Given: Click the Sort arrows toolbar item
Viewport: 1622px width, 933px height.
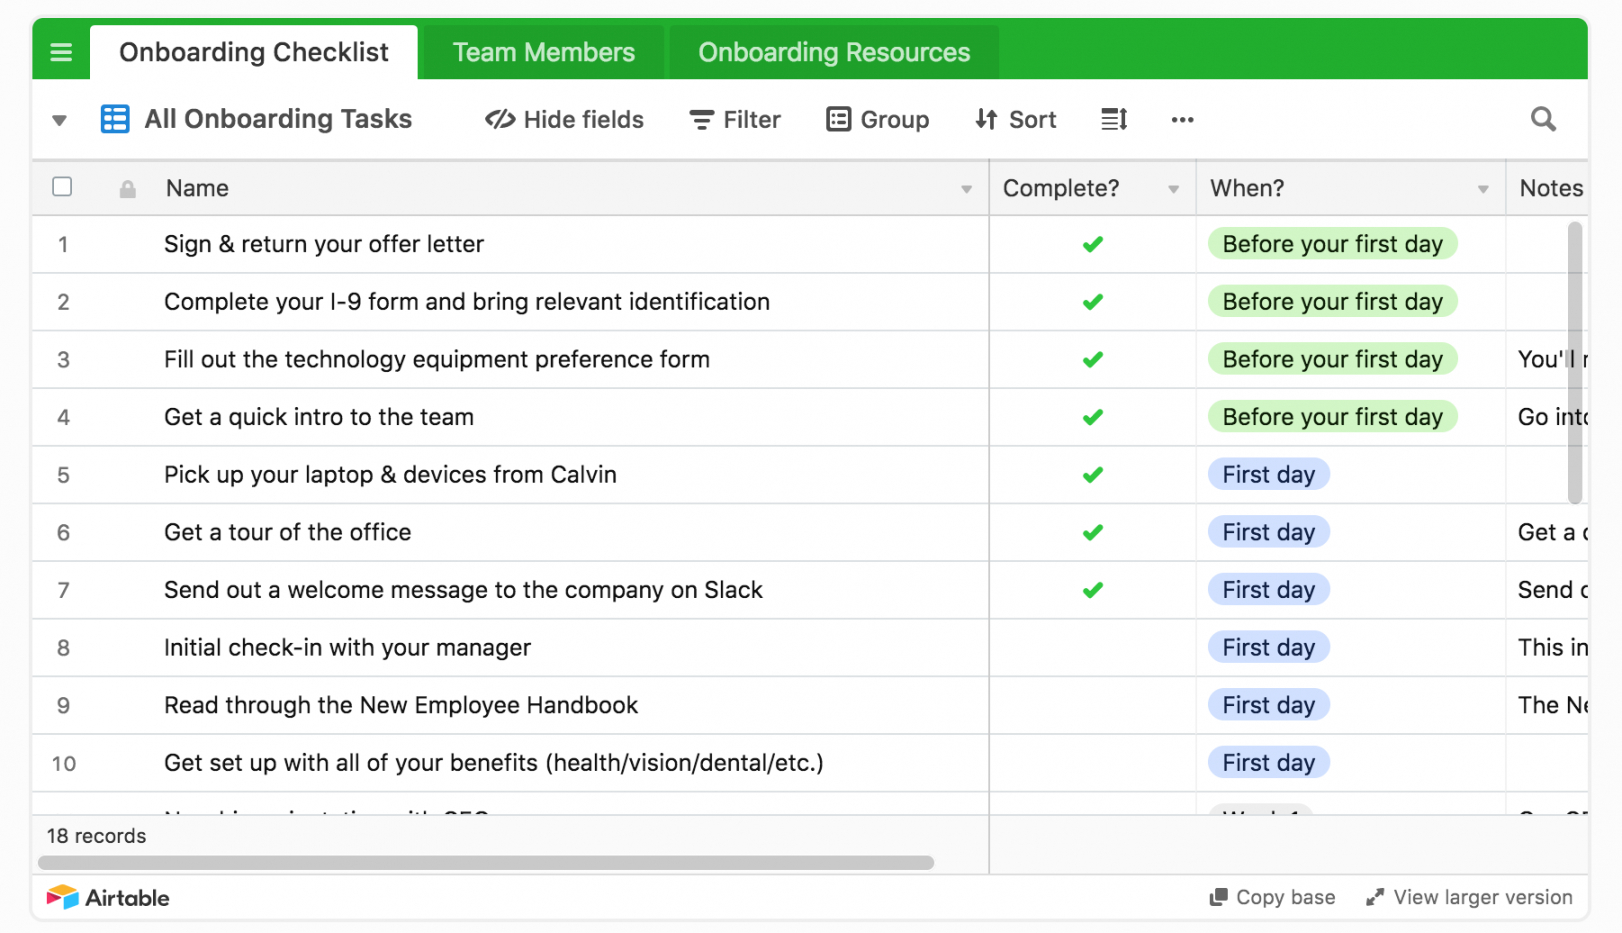Looking at the screenshot, I should coord(1015,120).
